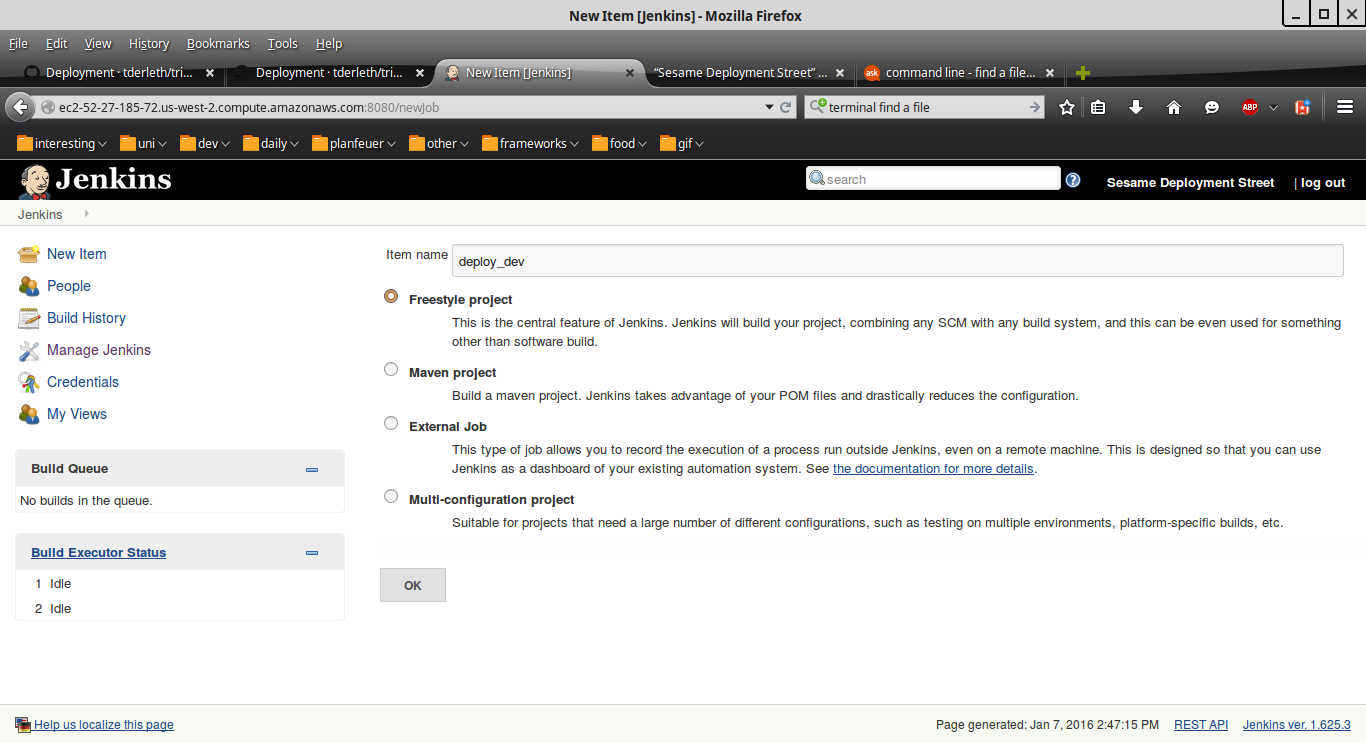1366x743 pixels.
Task: Collapse the Build Executor Status panel
Action: 312,553
